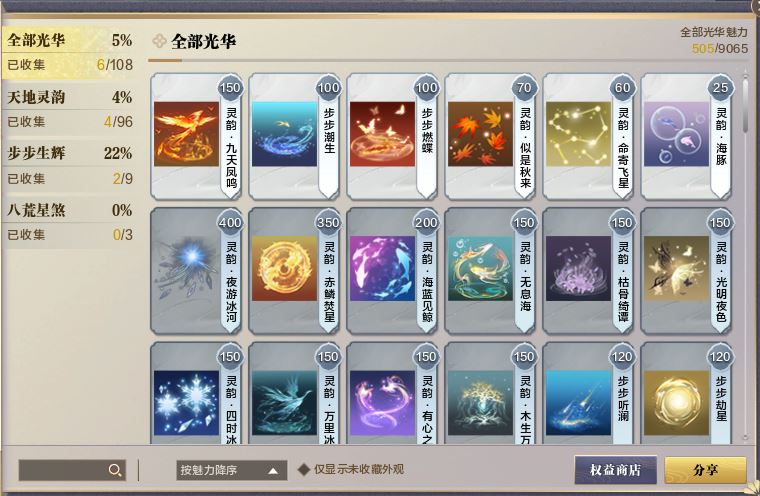Switch to the 全部光华 category tab
The image size is (760, 496).
tap(70, 52)
